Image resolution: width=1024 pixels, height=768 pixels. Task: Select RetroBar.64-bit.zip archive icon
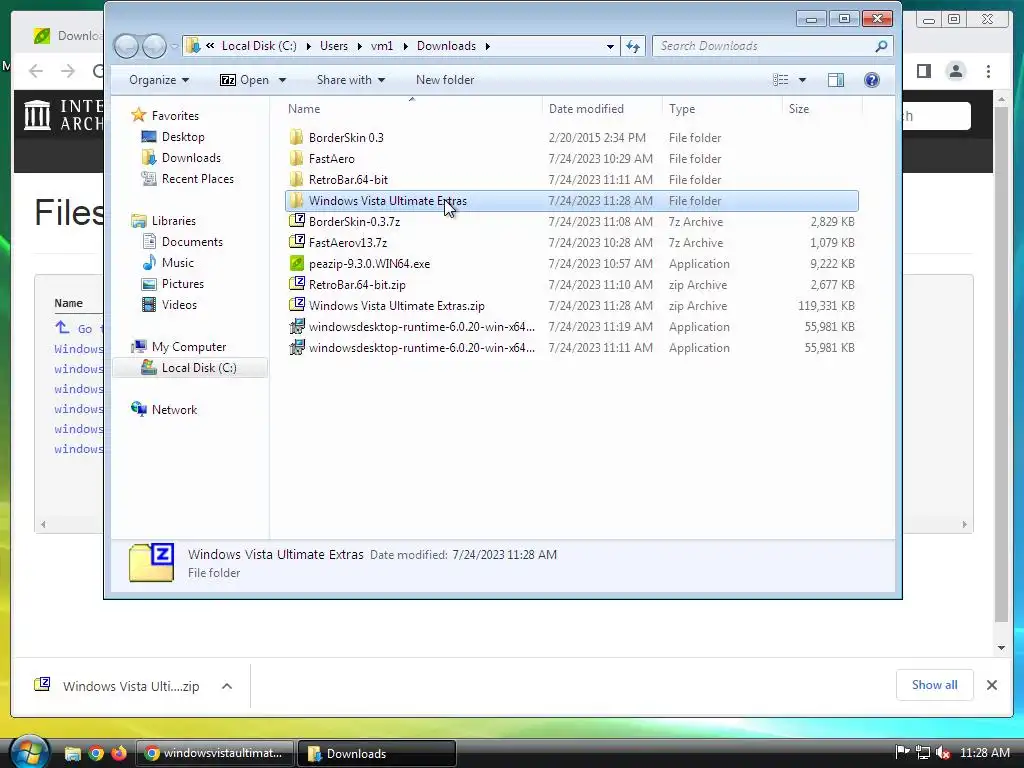tap(297, 284)
